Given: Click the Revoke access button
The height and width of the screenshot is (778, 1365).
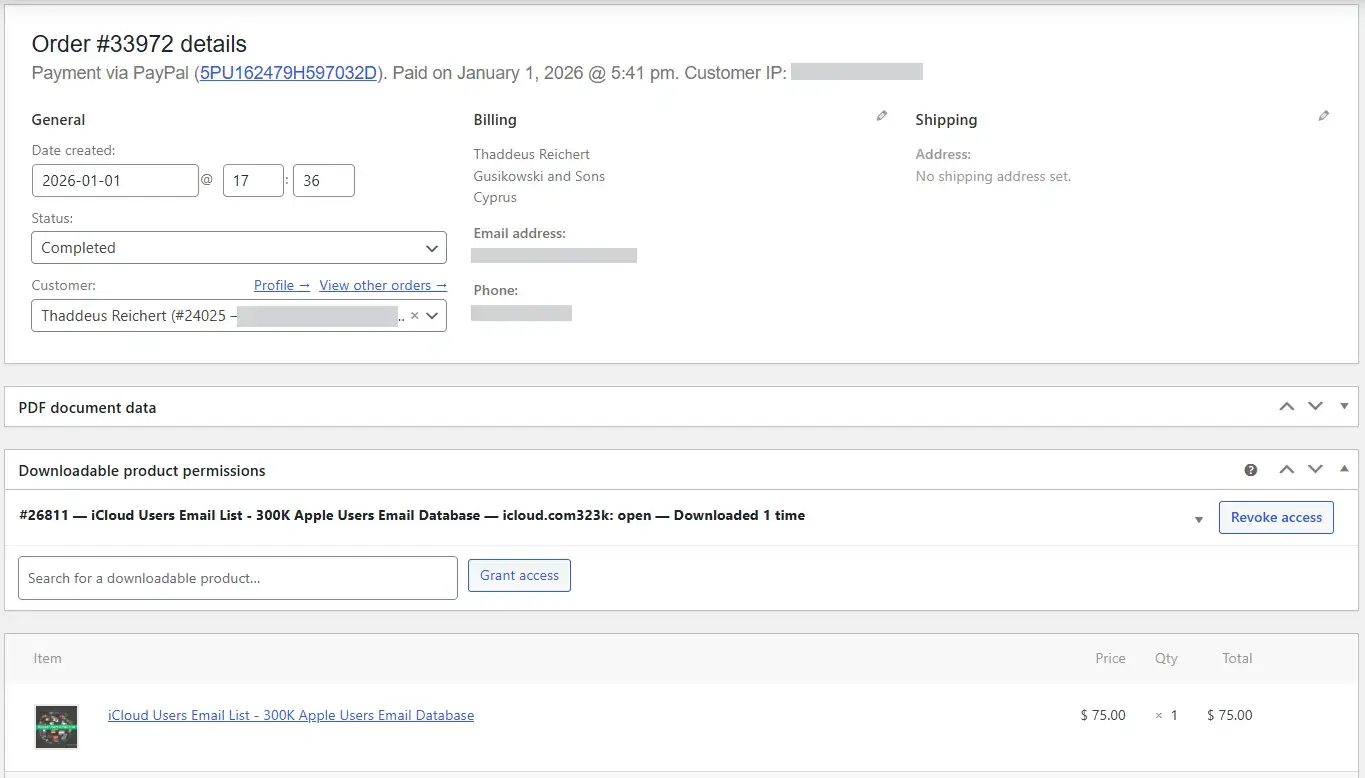Looking at the screenshot, I should [x=1275, y=517].
